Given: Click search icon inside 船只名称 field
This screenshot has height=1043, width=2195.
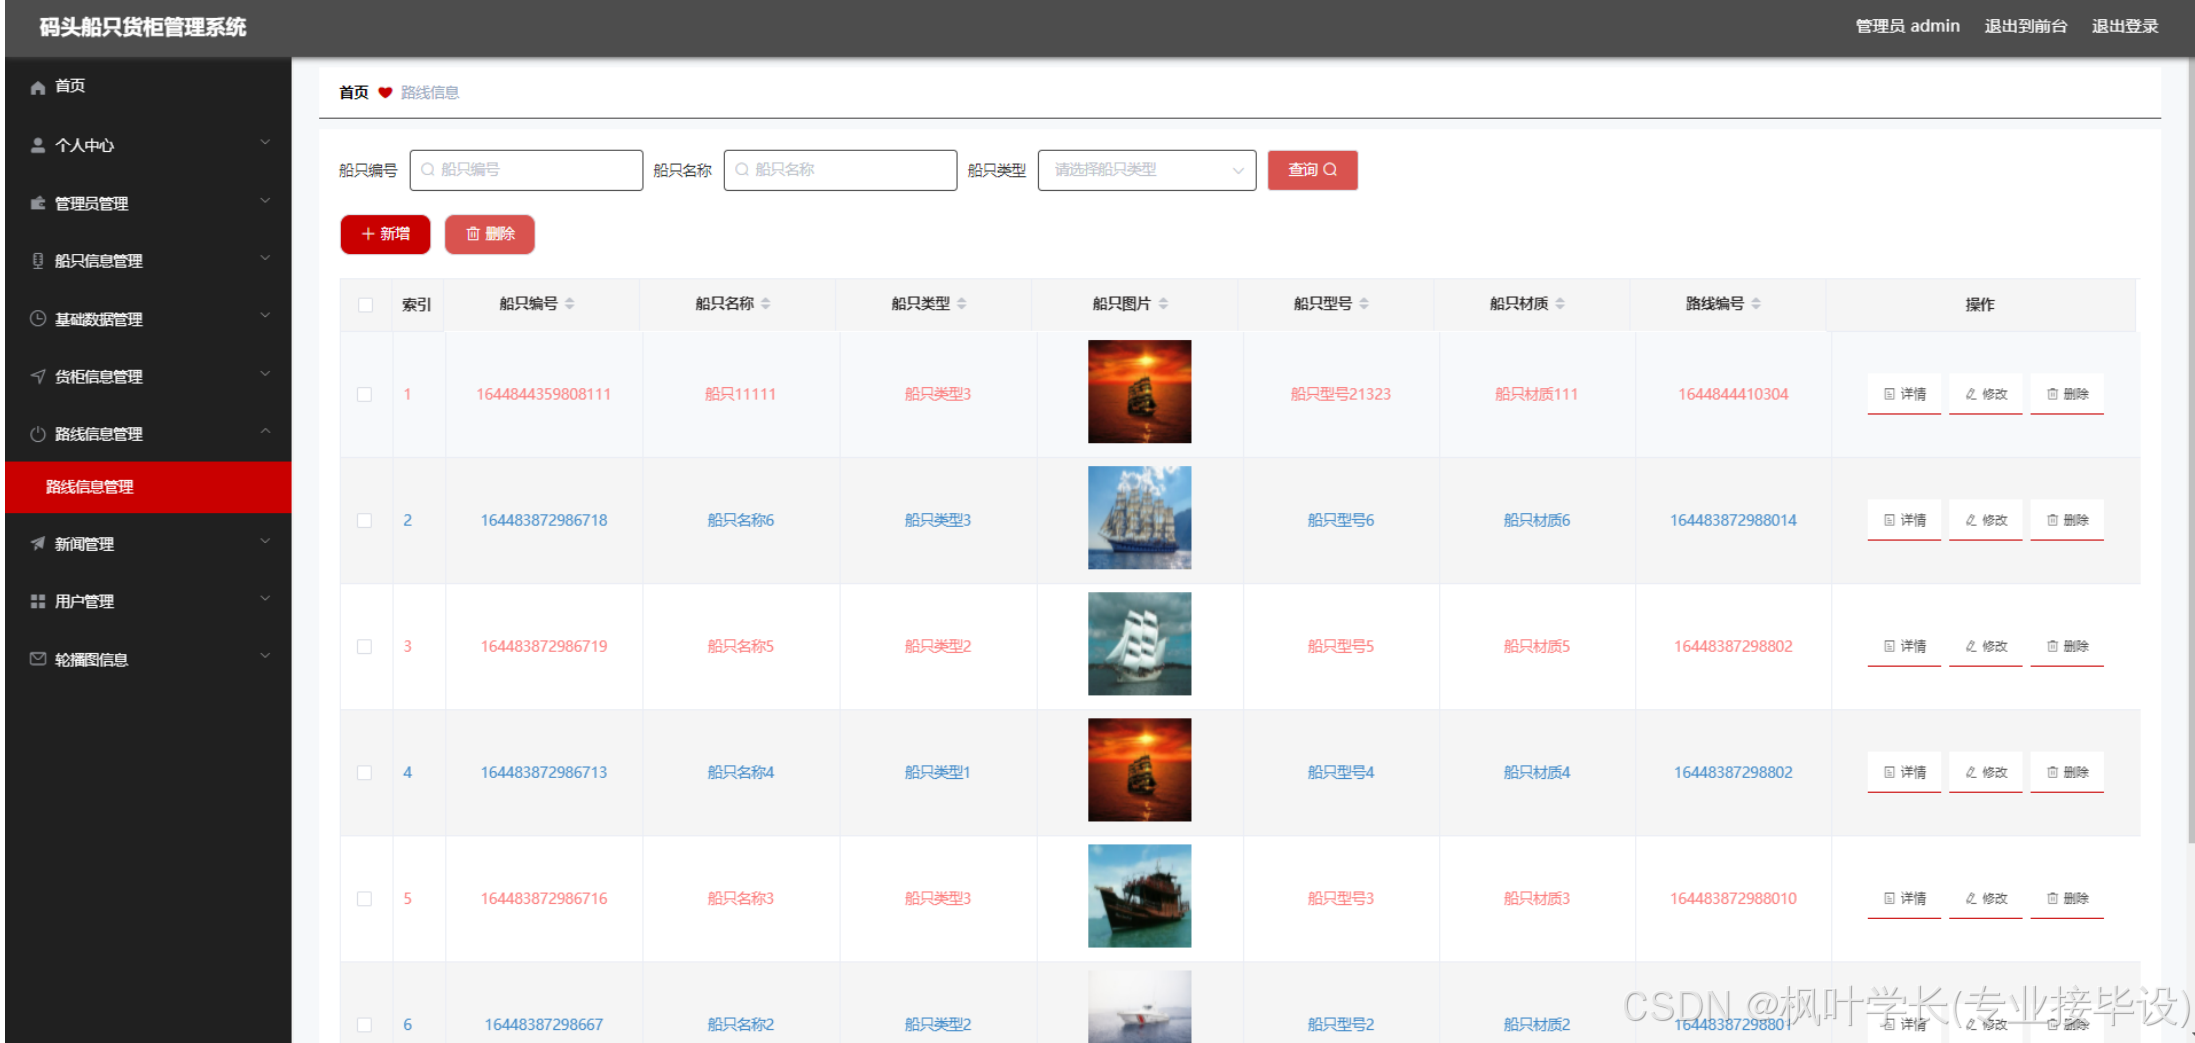Looking at the screenshot, I should click(x=742, y=170).
